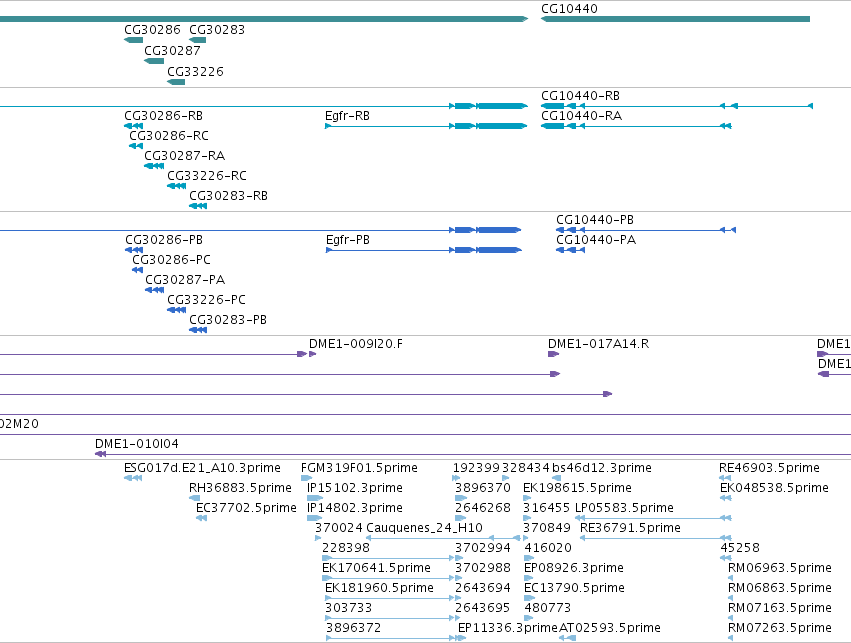
Task: Click the RM06863.5prime EST label
Action: pos(780,588)
